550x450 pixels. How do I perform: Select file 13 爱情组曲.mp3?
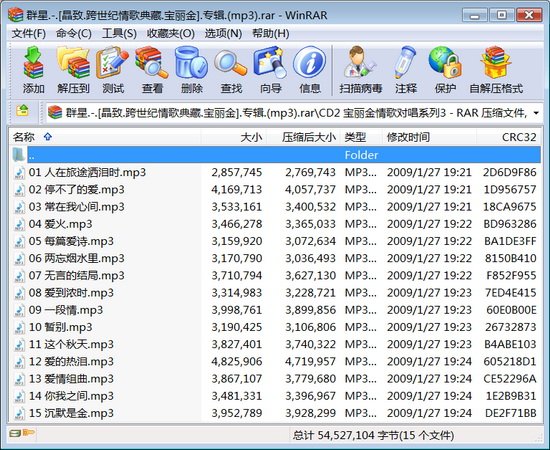[x=276, y=379]
